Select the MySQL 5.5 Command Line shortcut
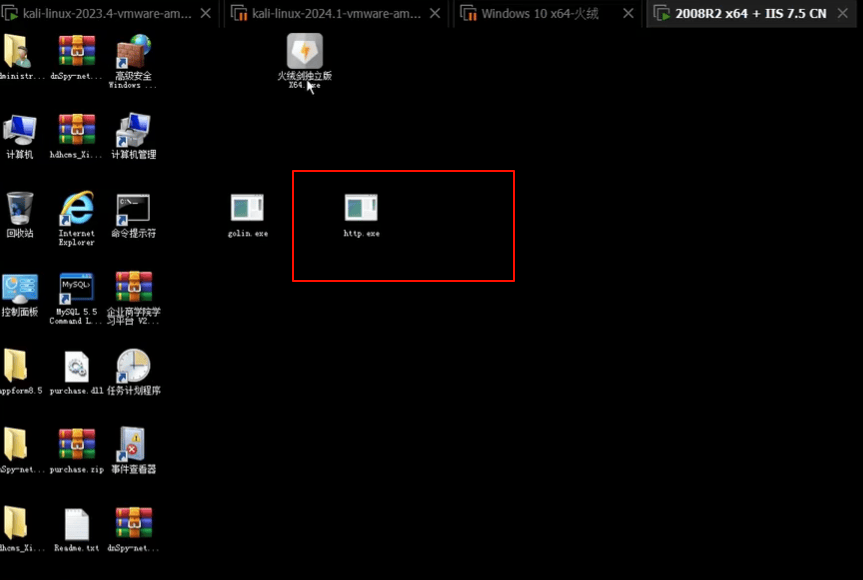 pyautogui.click(x=77, y=288)
